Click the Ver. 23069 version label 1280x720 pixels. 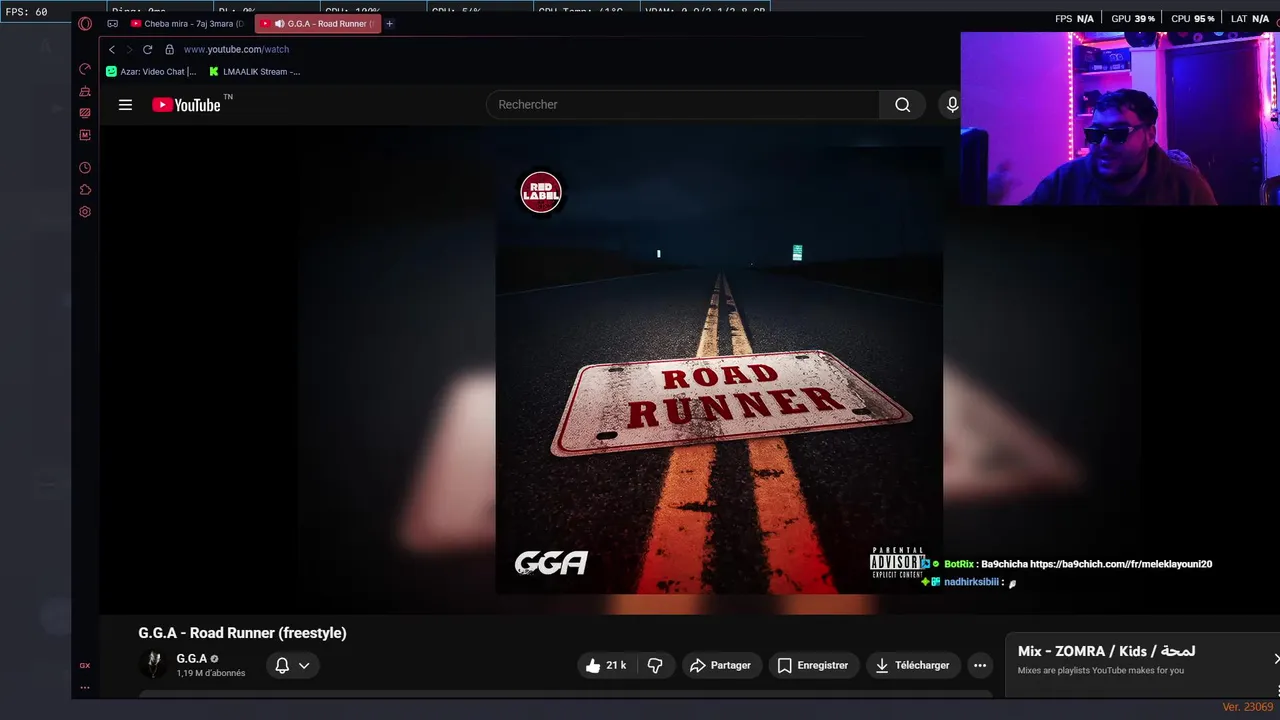click(x=1247, y=707)
